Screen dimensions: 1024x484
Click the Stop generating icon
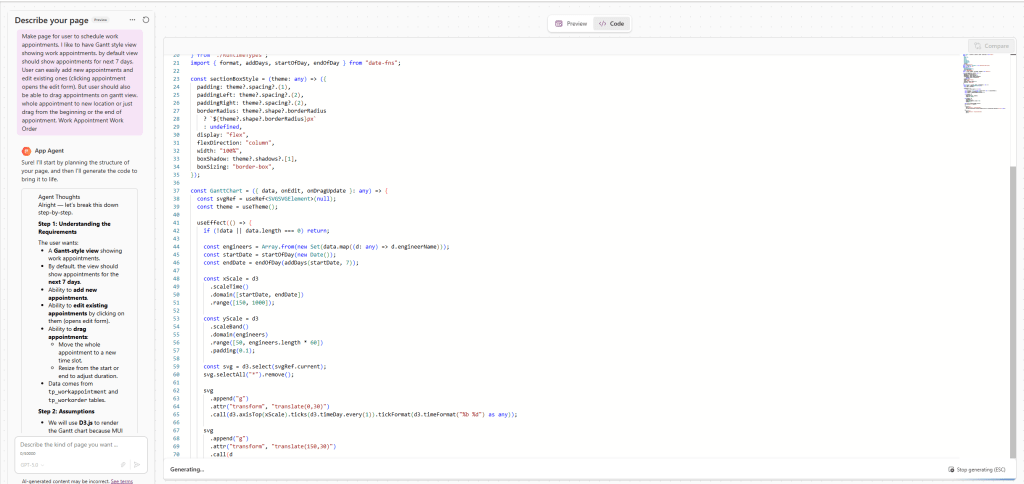point(949,469)
